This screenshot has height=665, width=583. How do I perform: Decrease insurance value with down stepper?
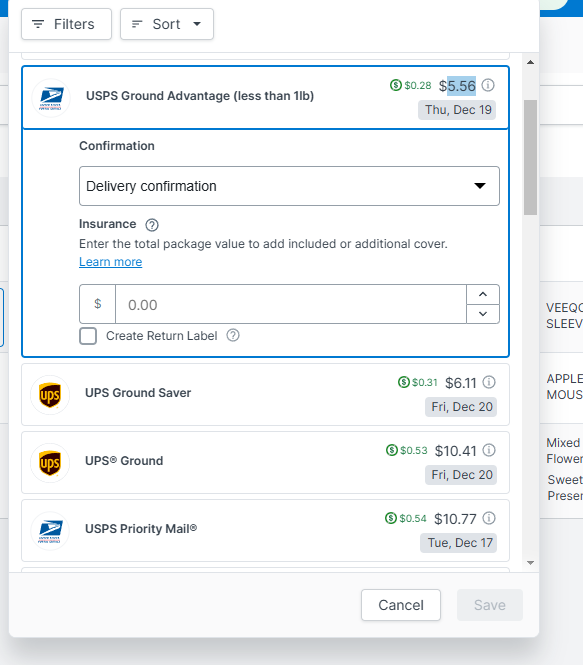(x=483, y=314)
